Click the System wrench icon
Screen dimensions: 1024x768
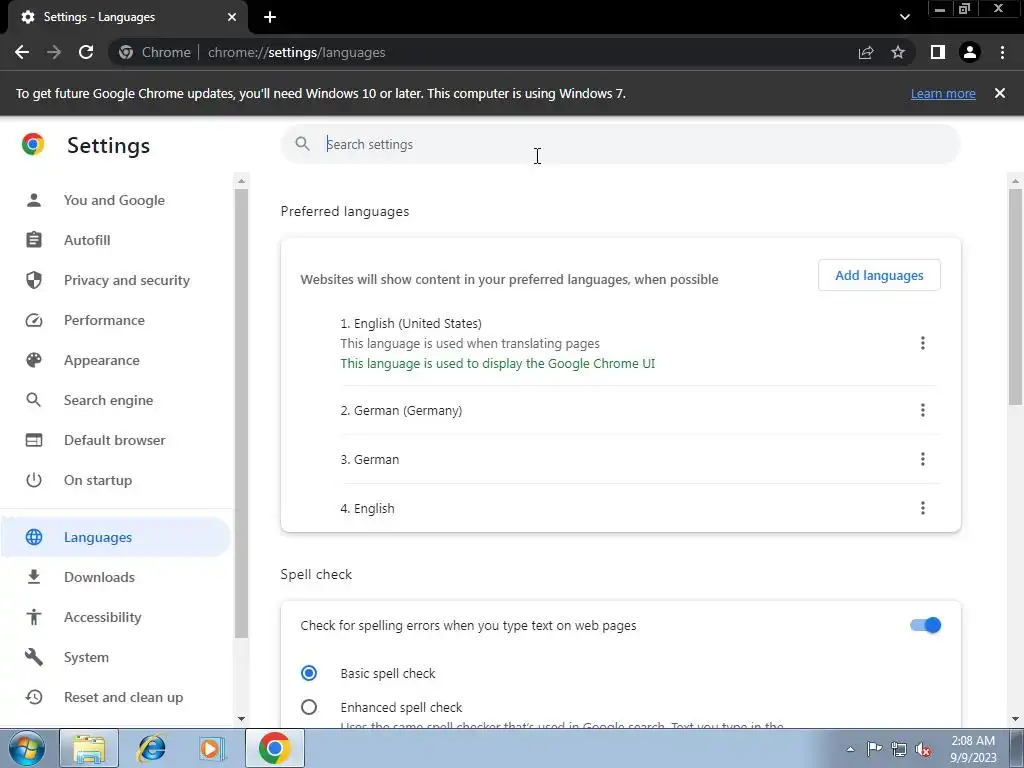[34, 657]
